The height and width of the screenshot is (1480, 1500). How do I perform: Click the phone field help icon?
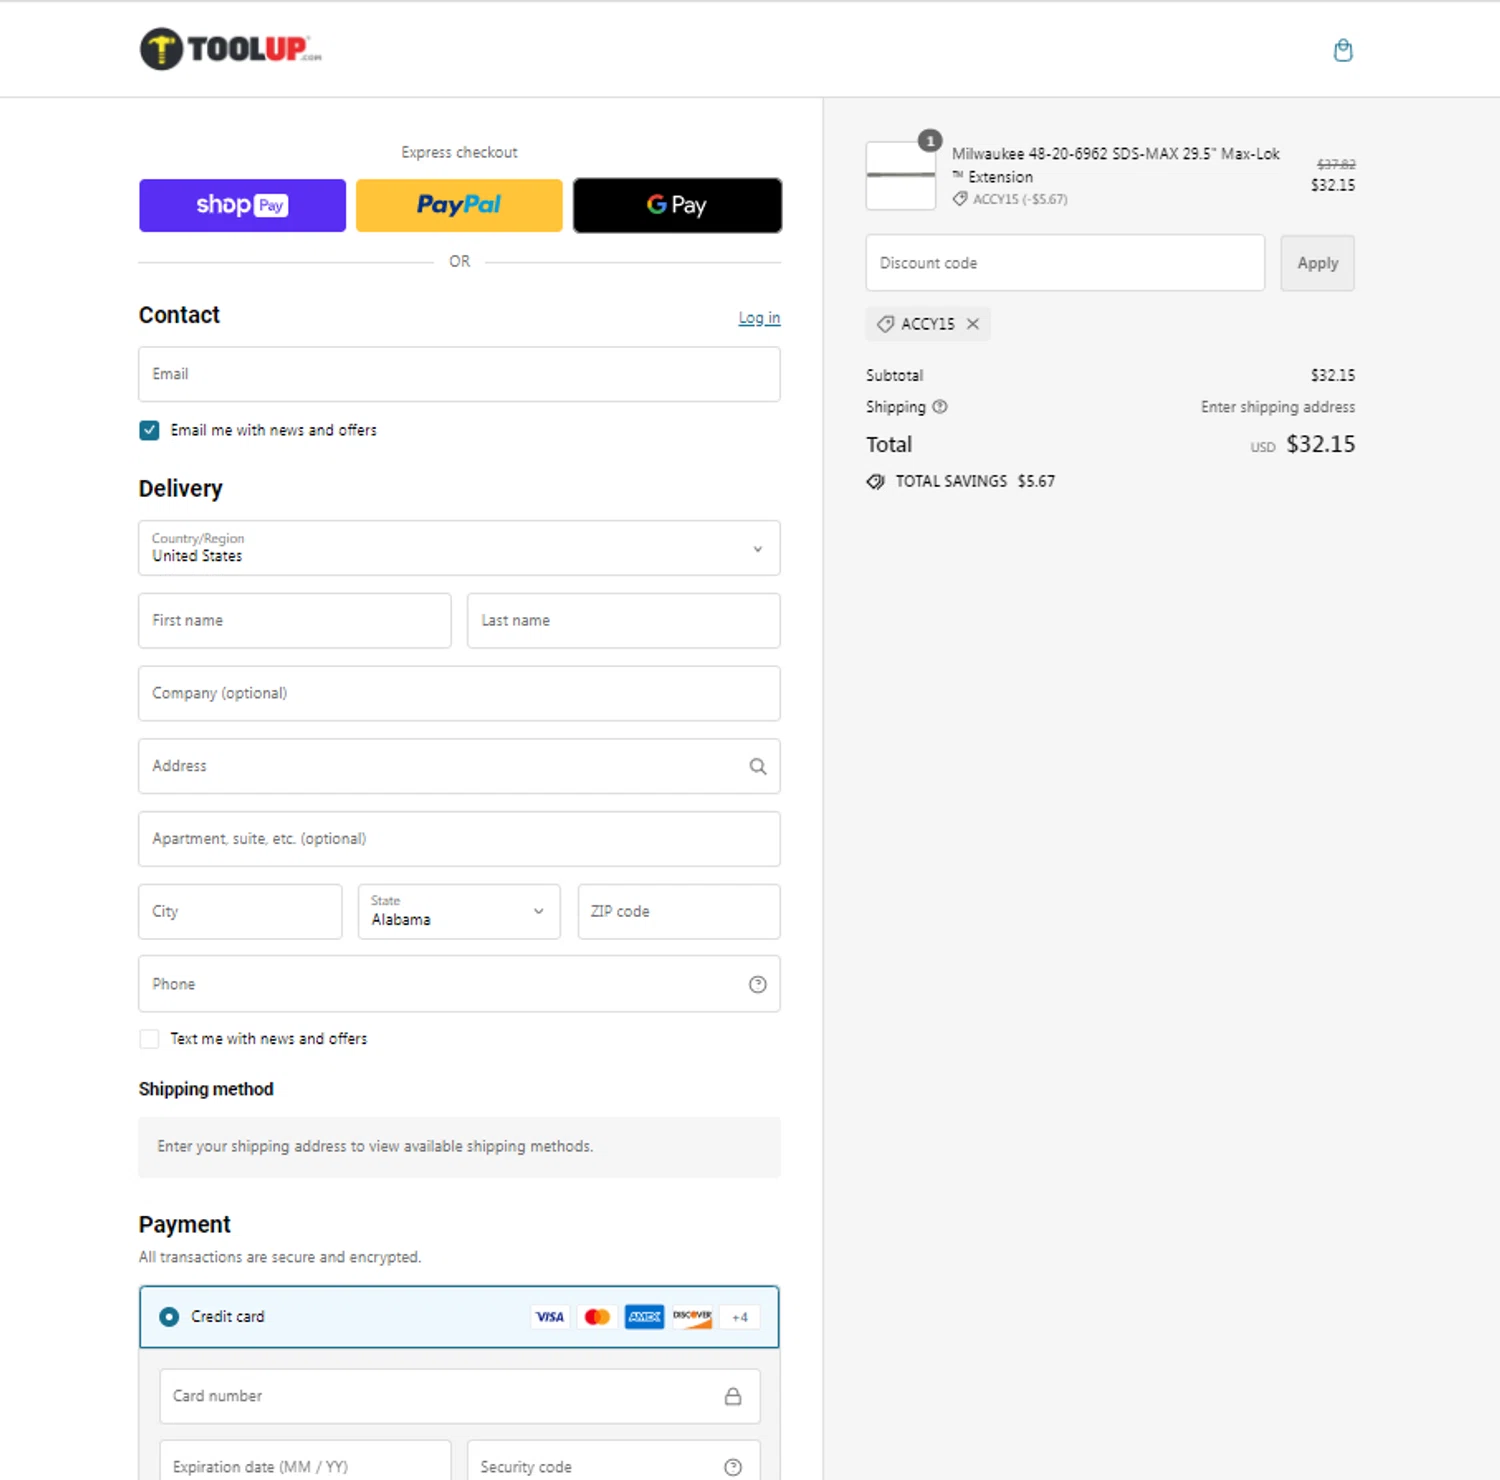click(758, 985)
